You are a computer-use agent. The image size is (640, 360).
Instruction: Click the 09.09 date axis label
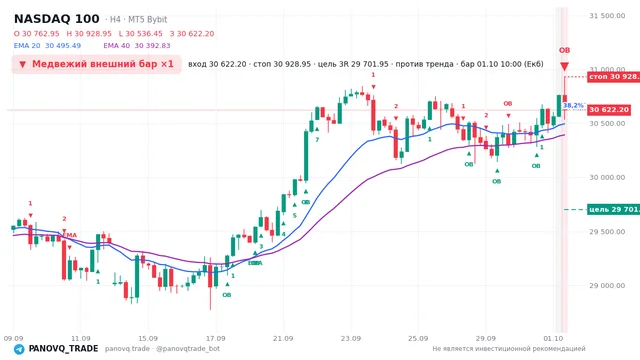click(x=13, y=339)
